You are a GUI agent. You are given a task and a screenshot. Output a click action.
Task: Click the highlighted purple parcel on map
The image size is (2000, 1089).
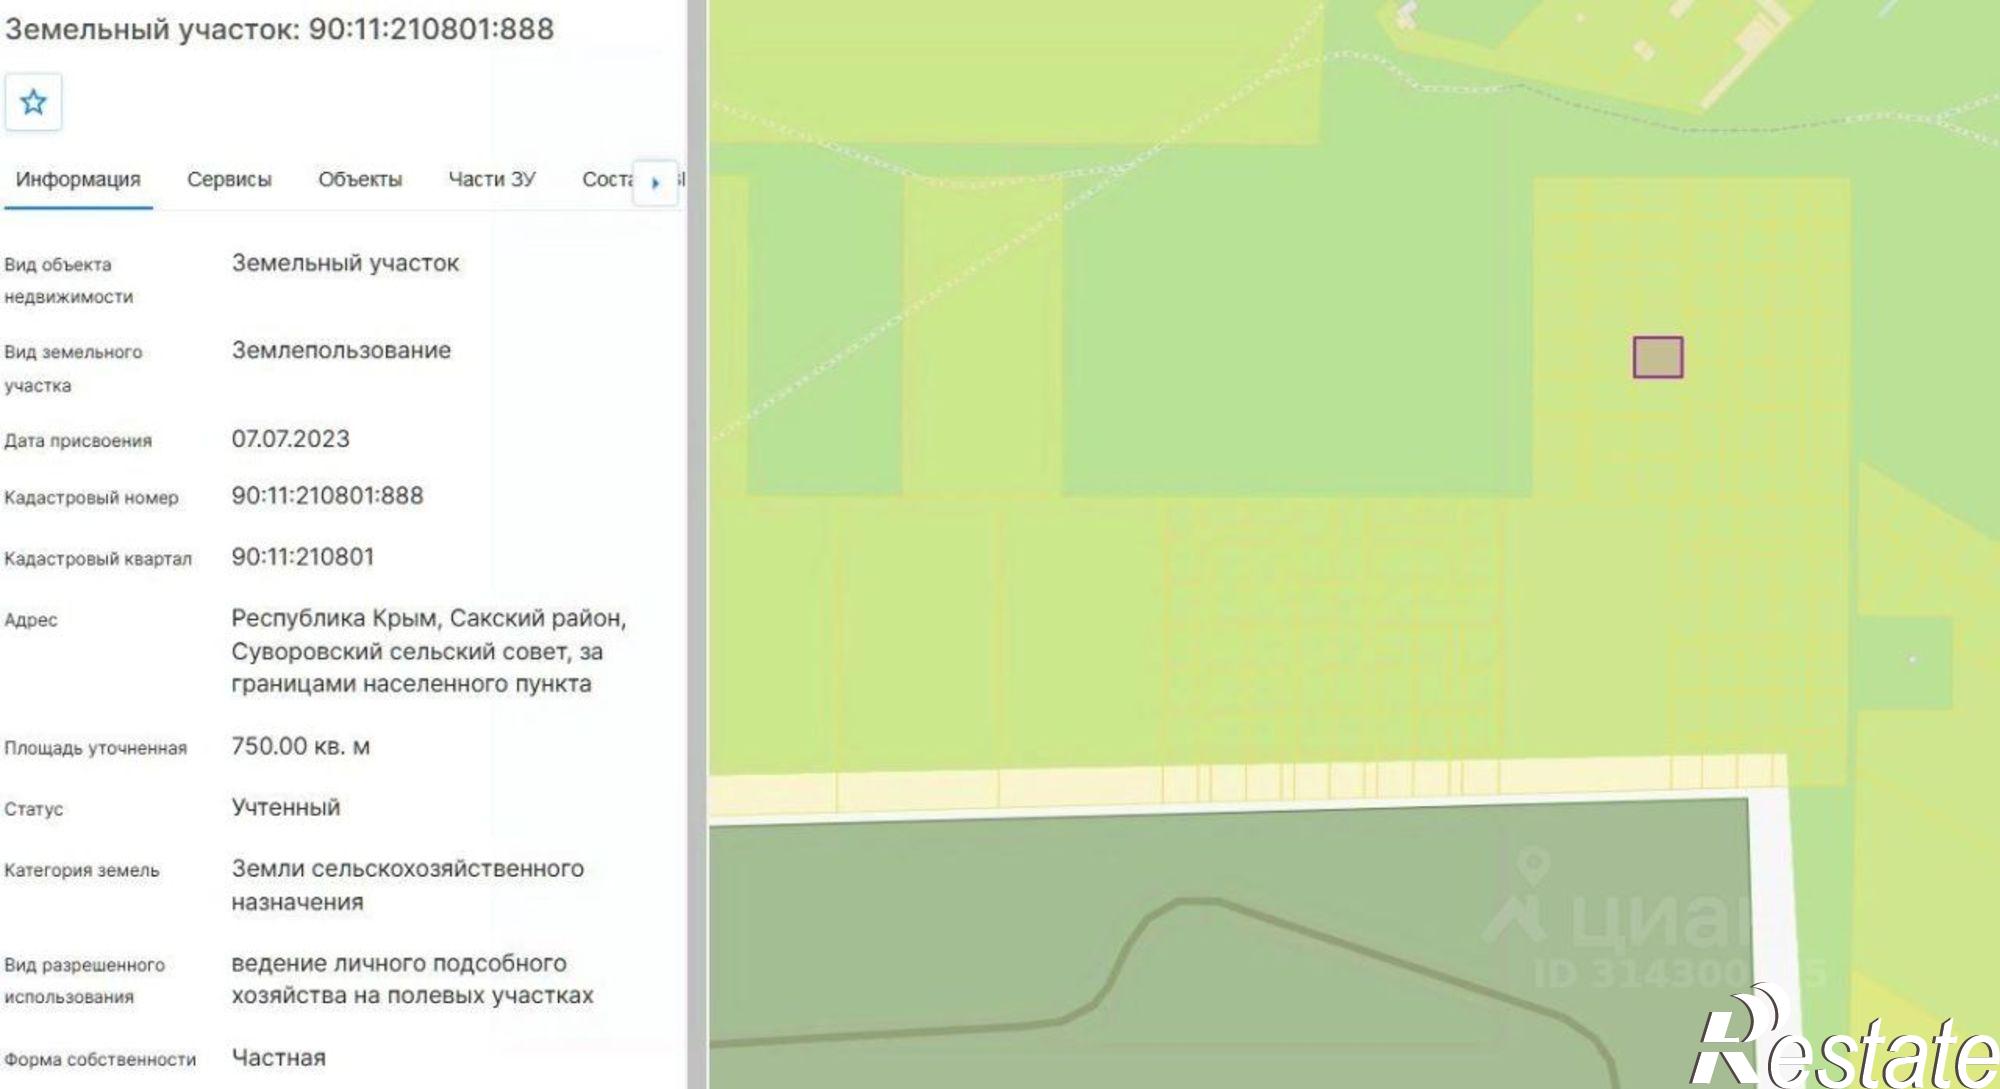[1658, 357]
